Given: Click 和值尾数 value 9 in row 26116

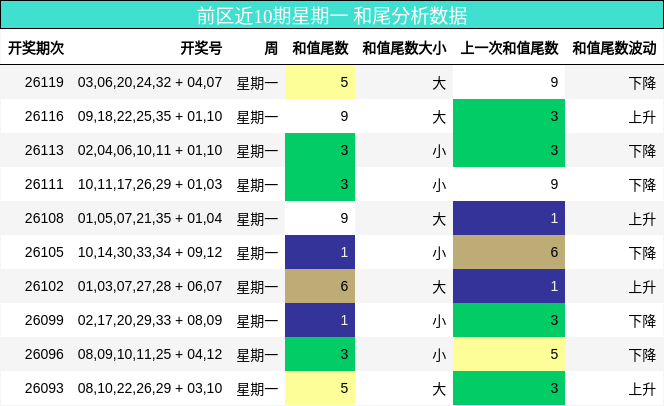Looking at the screenshot, I should [x=344, y=116].
